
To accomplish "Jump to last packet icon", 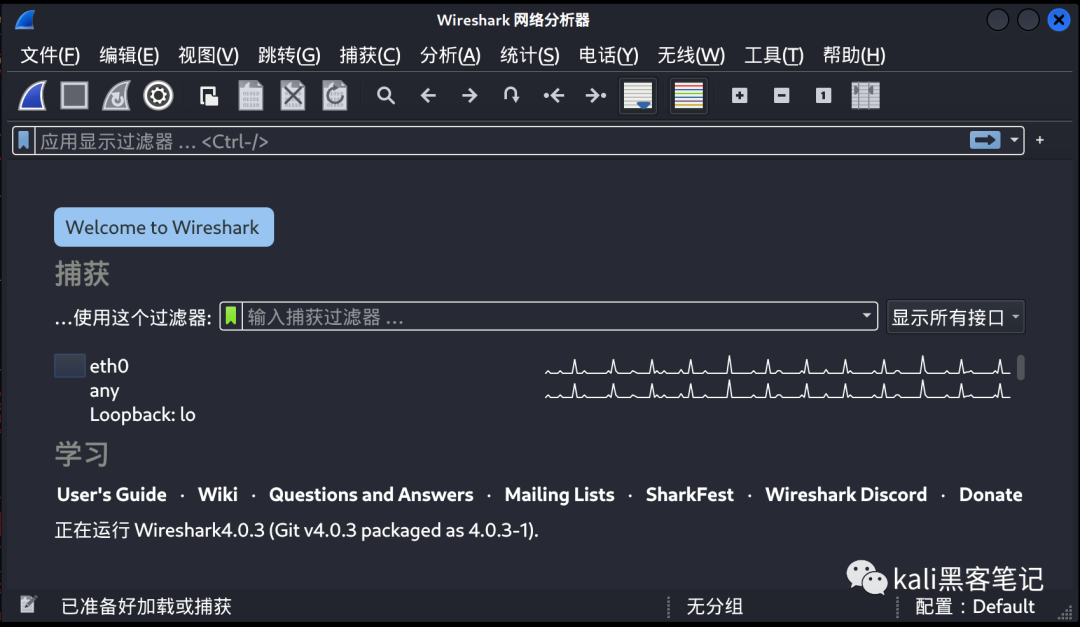I will [x=595, y=95].
